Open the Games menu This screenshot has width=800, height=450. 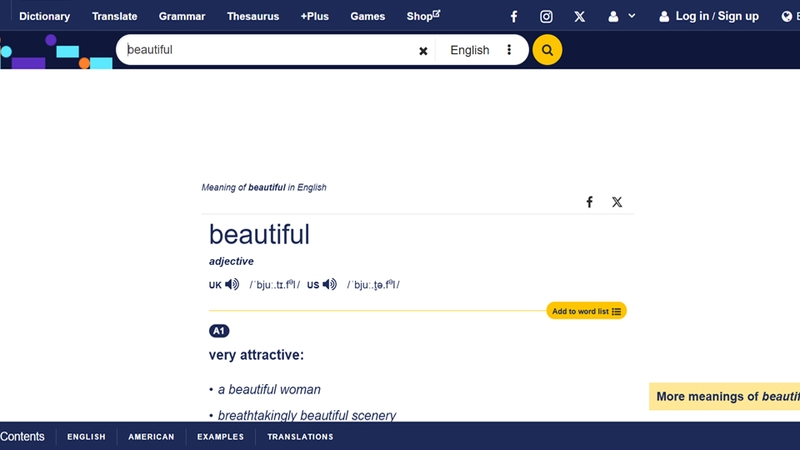(x=367, y=16)
